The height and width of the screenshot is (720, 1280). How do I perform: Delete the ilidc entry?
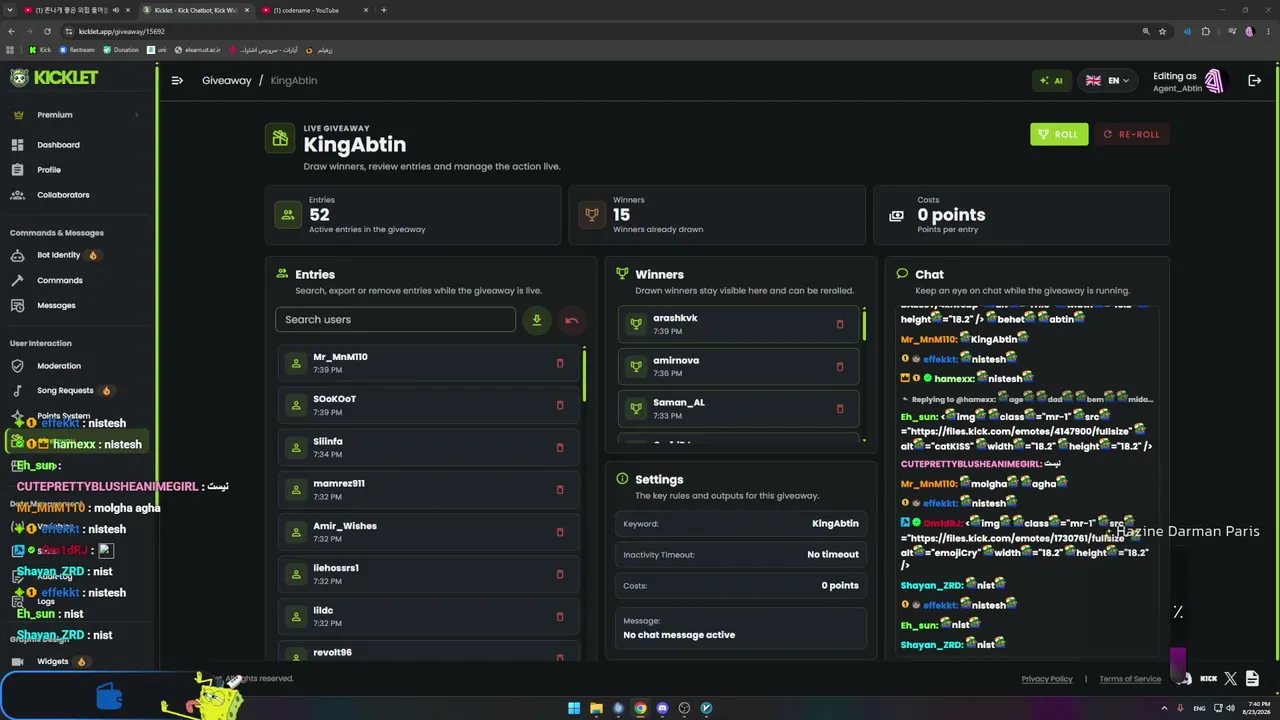pyautogui.click(x=560, y=616)
